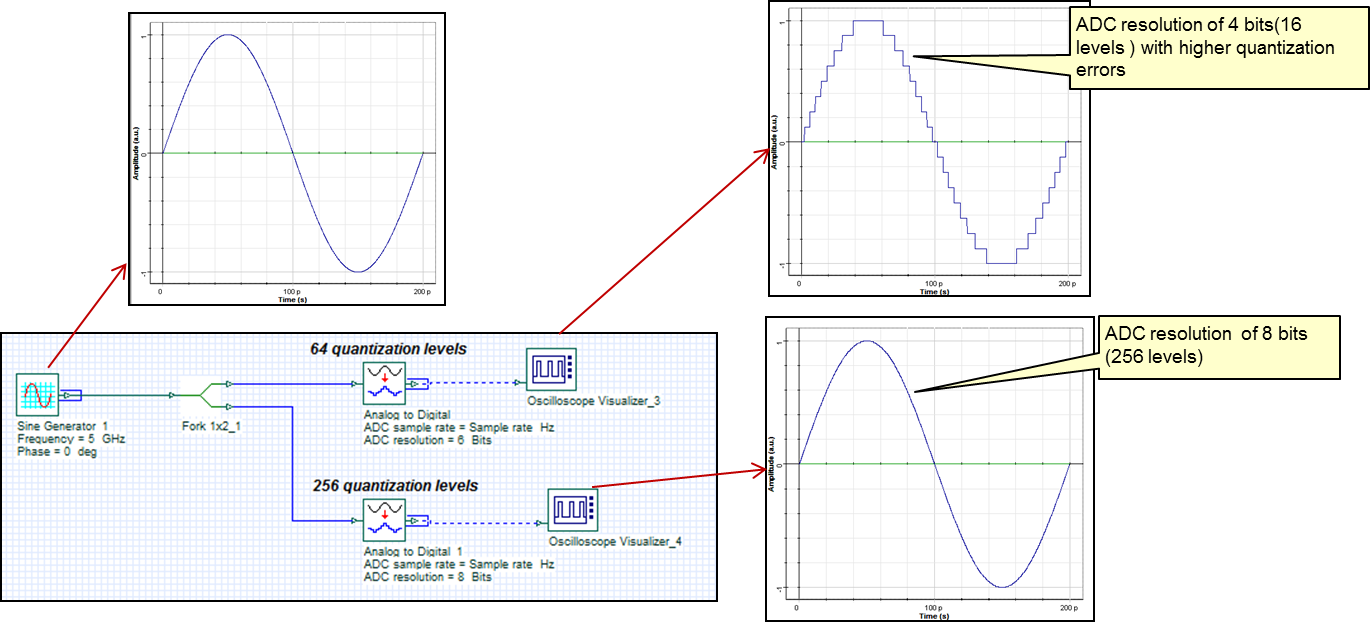This screenshot has height=622, width=1370.
Task: Select the Oscilloscope Visualizer_4 icon
Action: [x=573, y=512]
